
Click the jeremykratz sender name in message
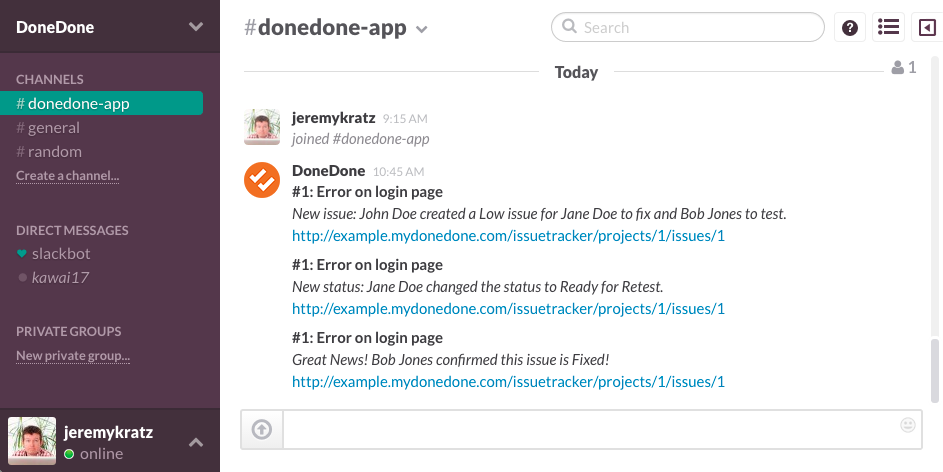[333, 117]
